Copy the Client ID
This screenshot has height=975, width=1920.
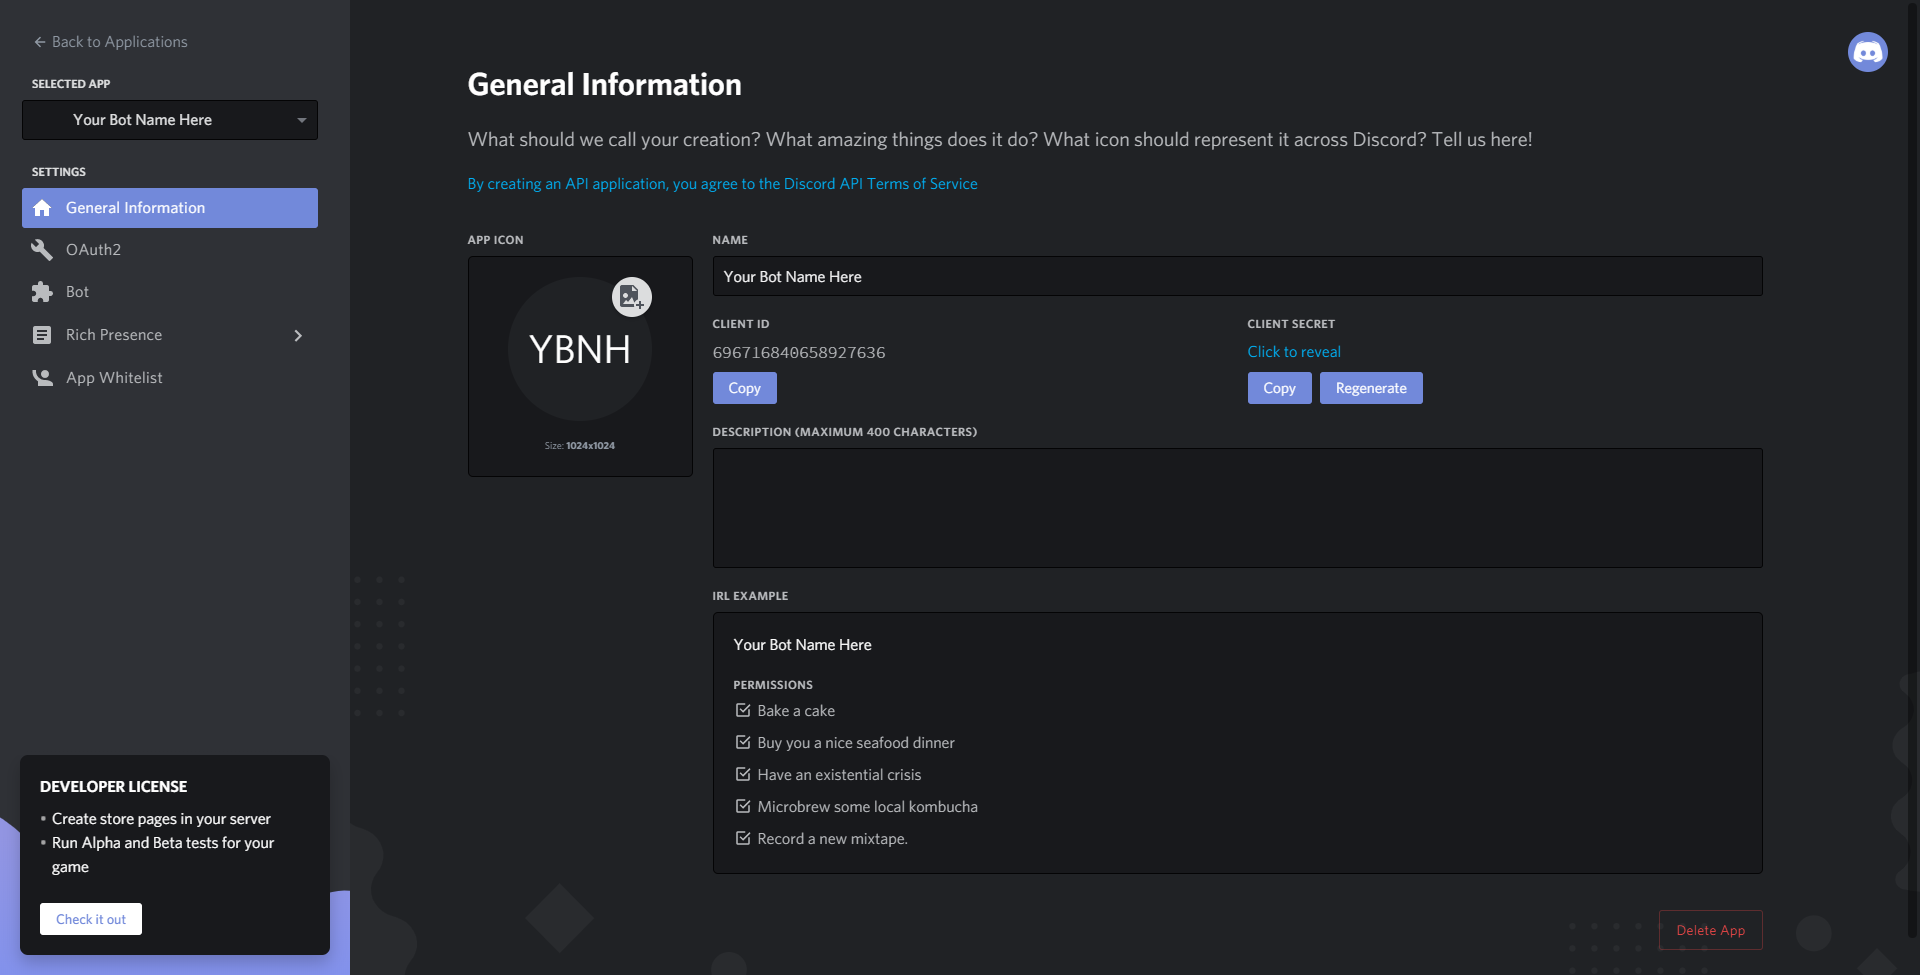[744, 388]
